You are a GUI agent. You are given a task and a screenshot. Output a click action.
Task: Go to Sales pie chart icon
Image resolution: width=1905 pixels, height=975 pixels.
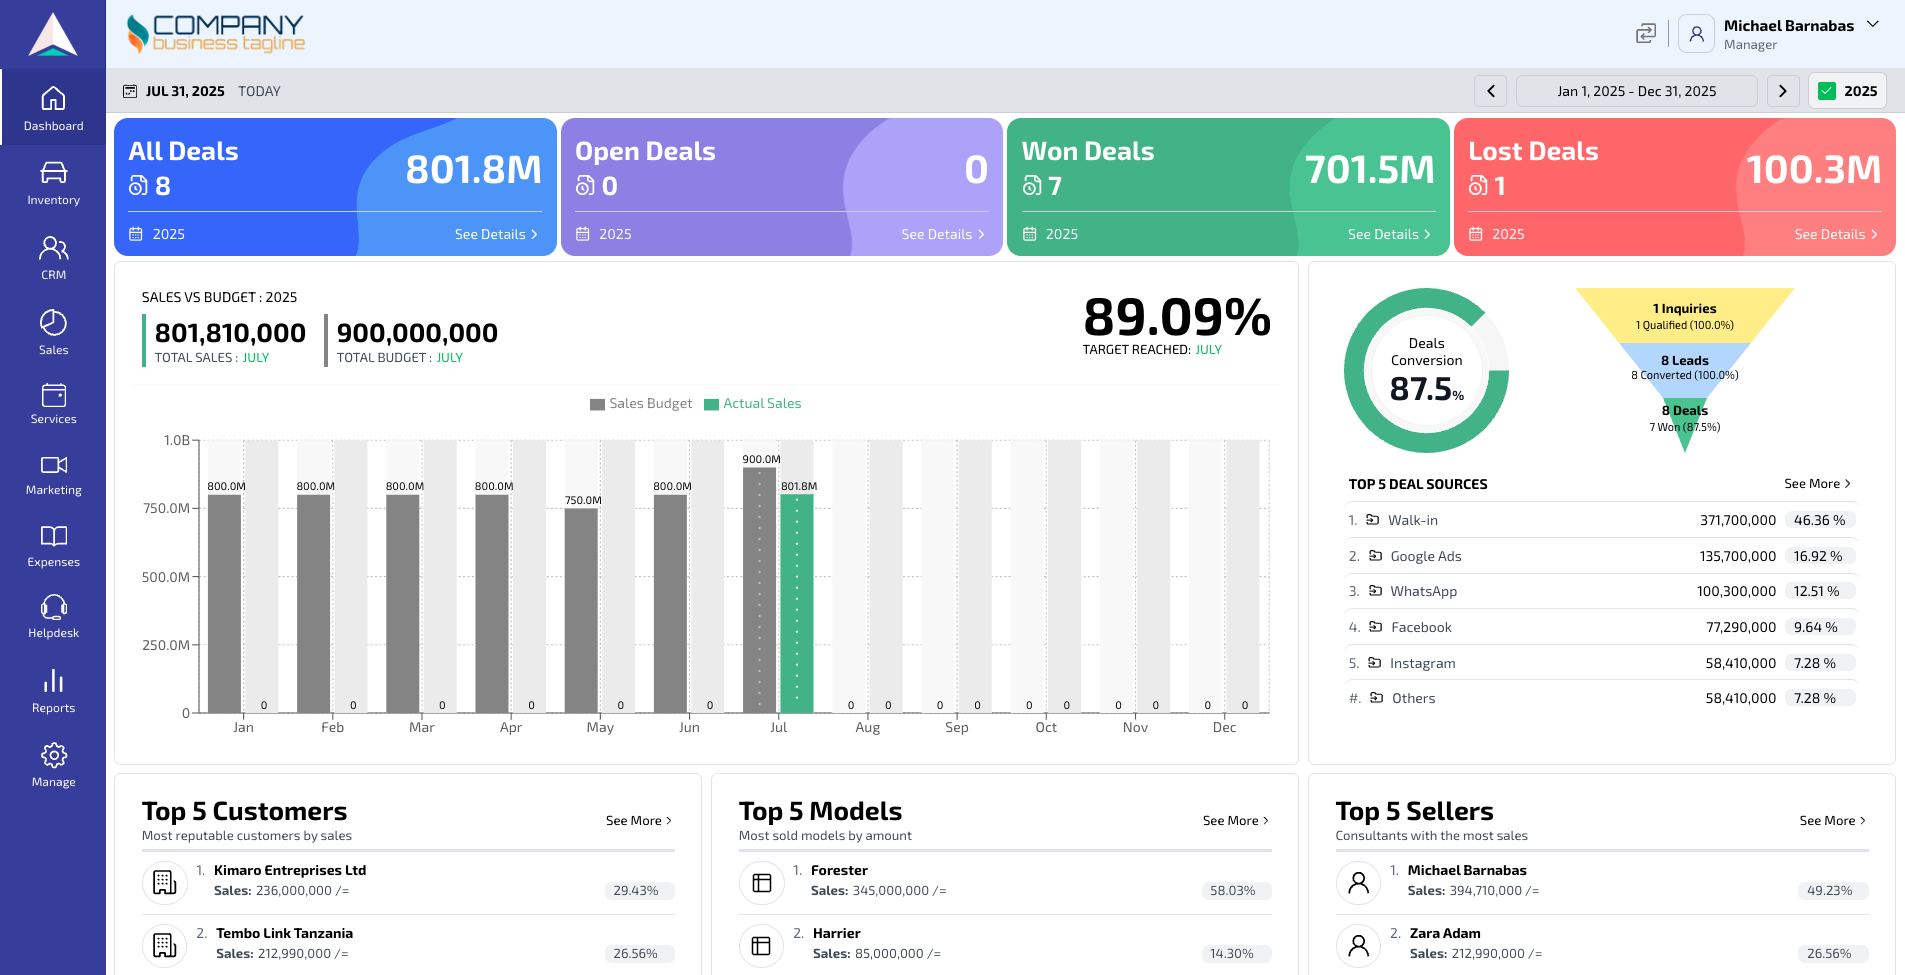[x=53, y=322]
